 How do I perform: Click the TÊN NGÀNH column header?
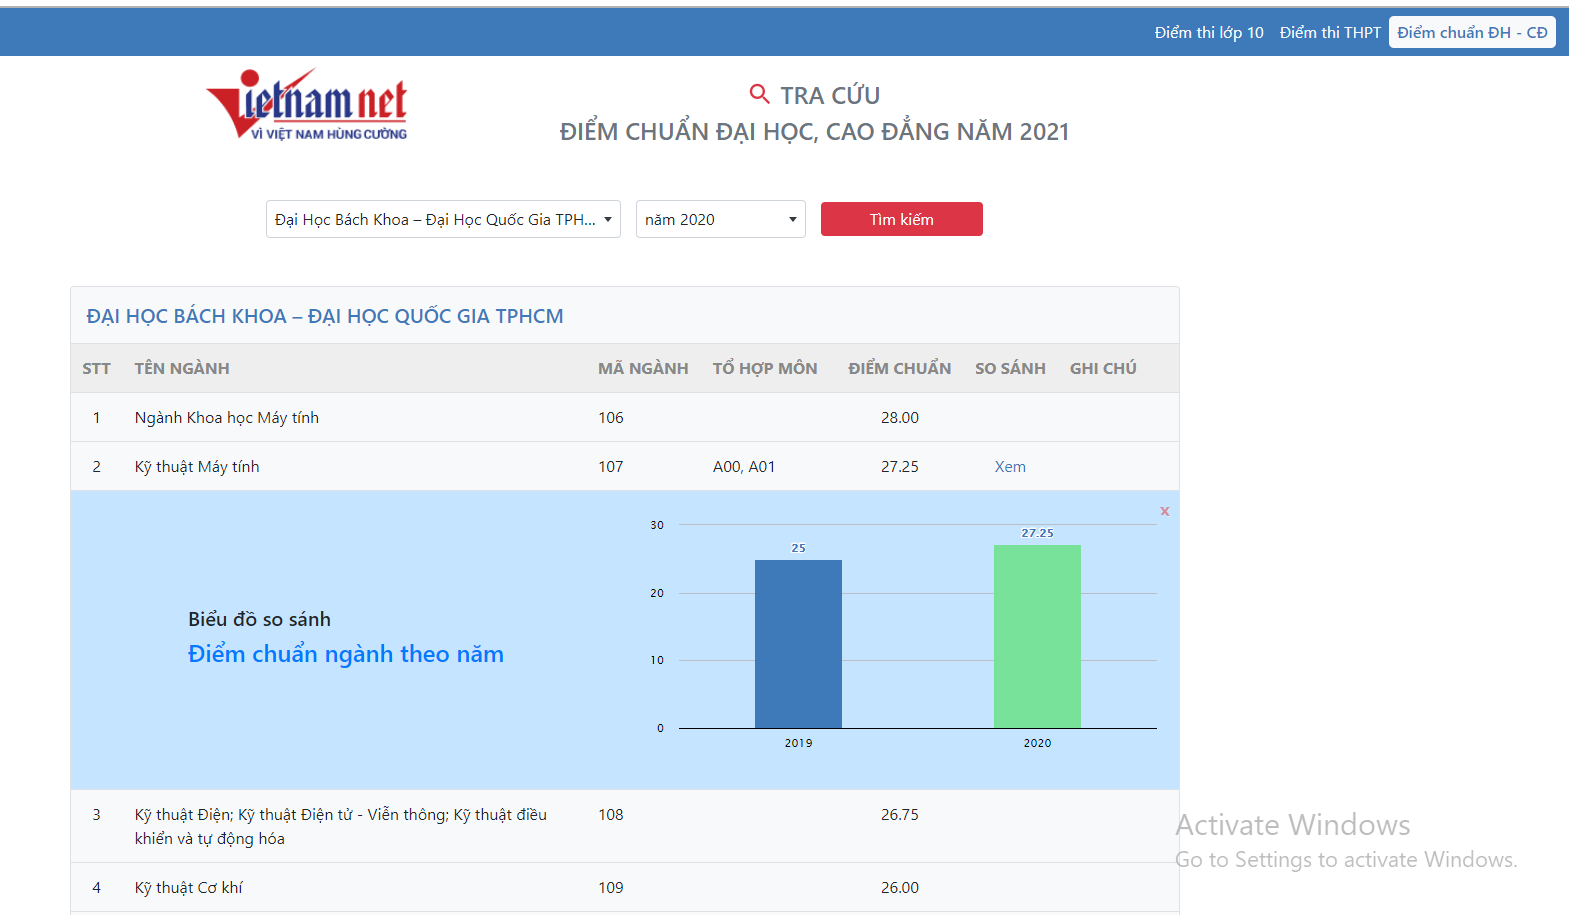(182, 369)
